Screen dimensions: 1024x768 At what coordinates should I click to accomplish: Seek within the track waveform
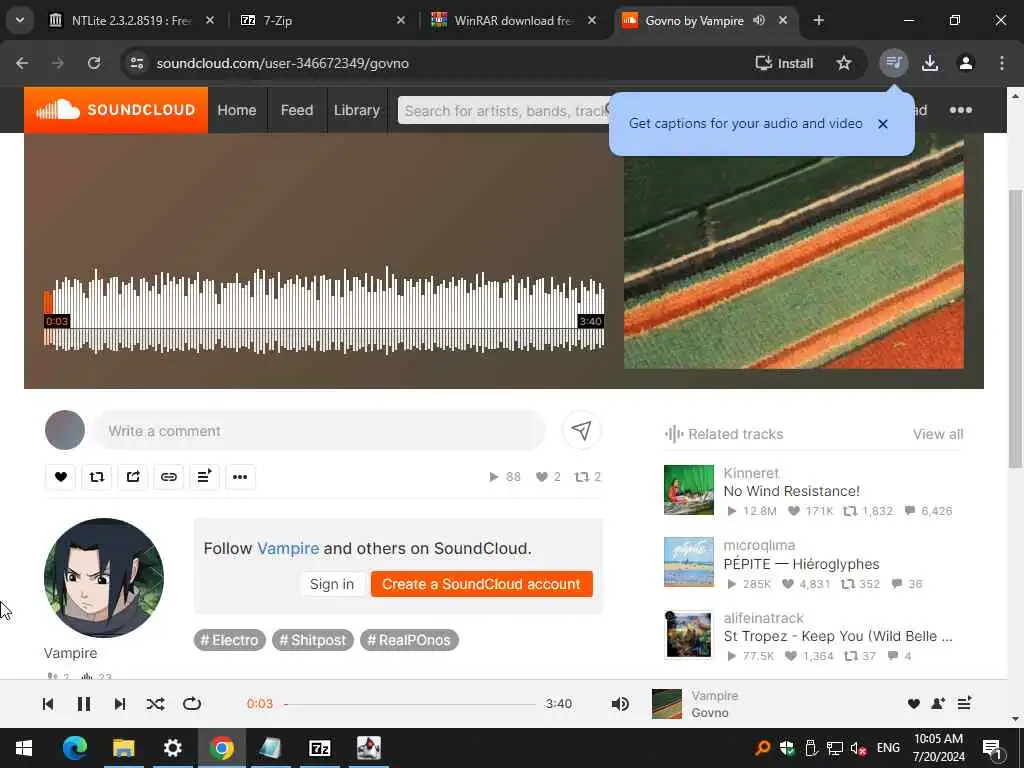[324, 310]
